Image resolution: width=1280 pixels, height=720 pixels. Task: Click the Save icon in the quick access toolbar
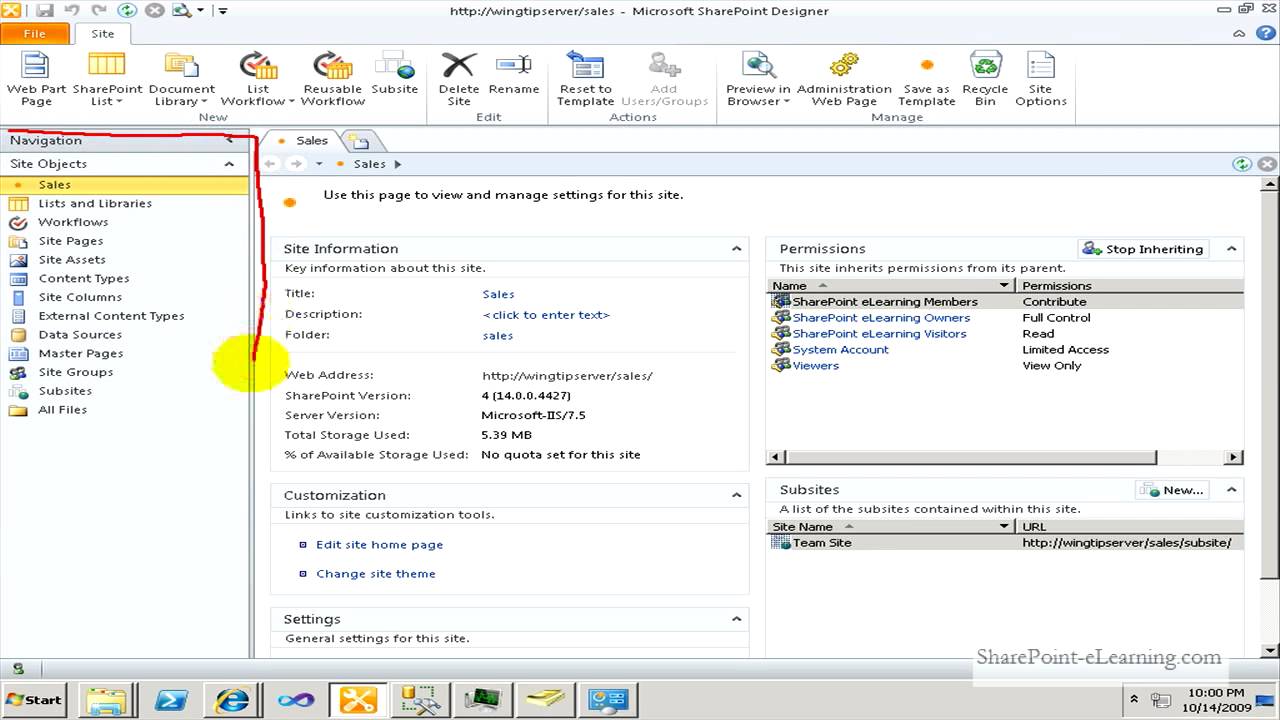coord(45,10)
